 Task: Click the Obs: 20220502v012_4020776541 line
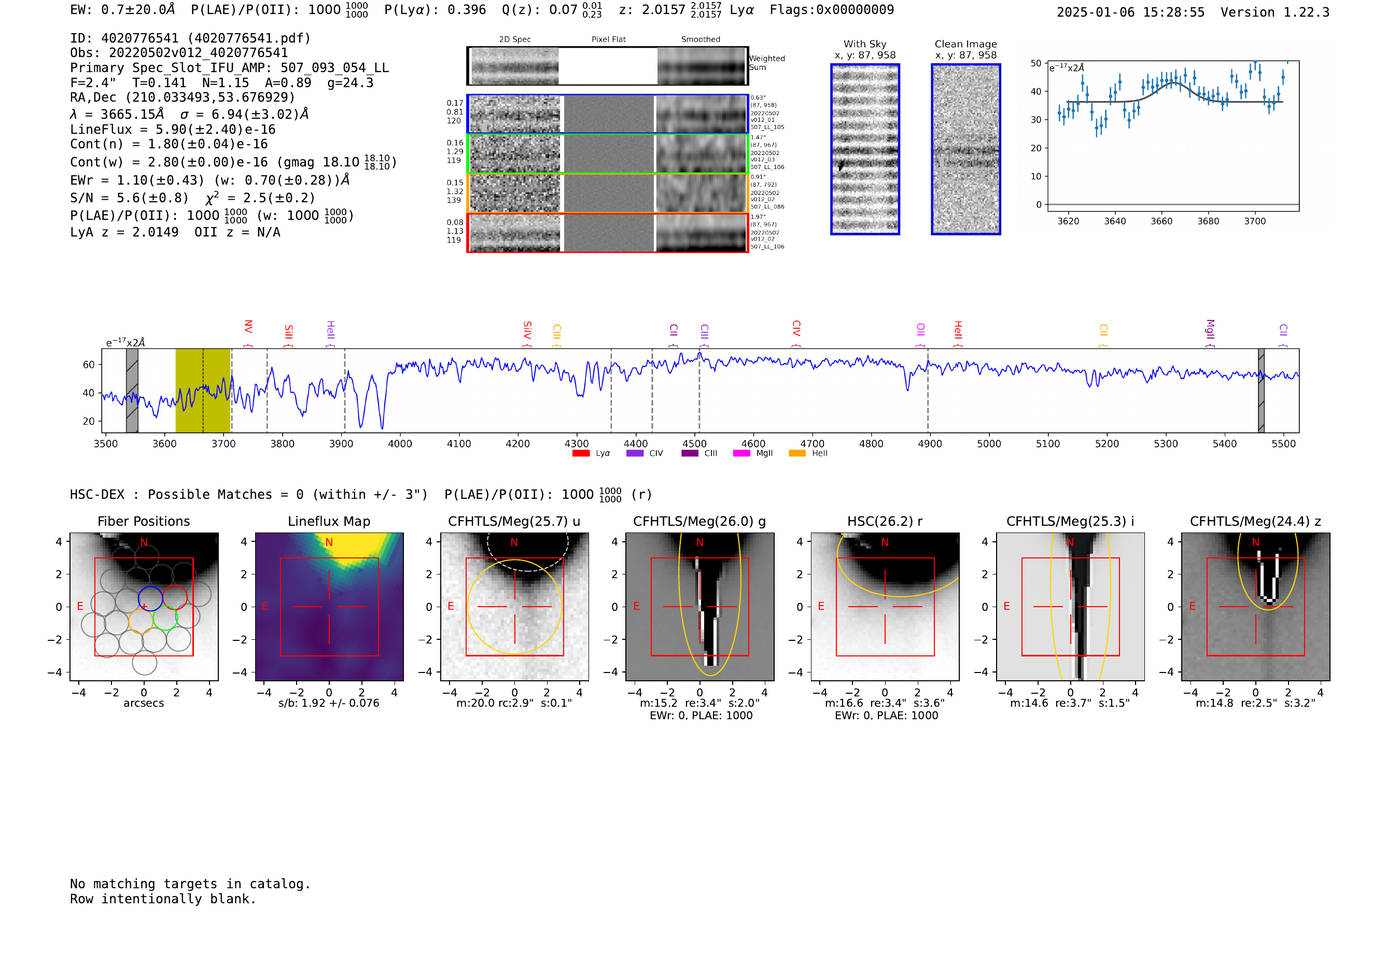179,53
